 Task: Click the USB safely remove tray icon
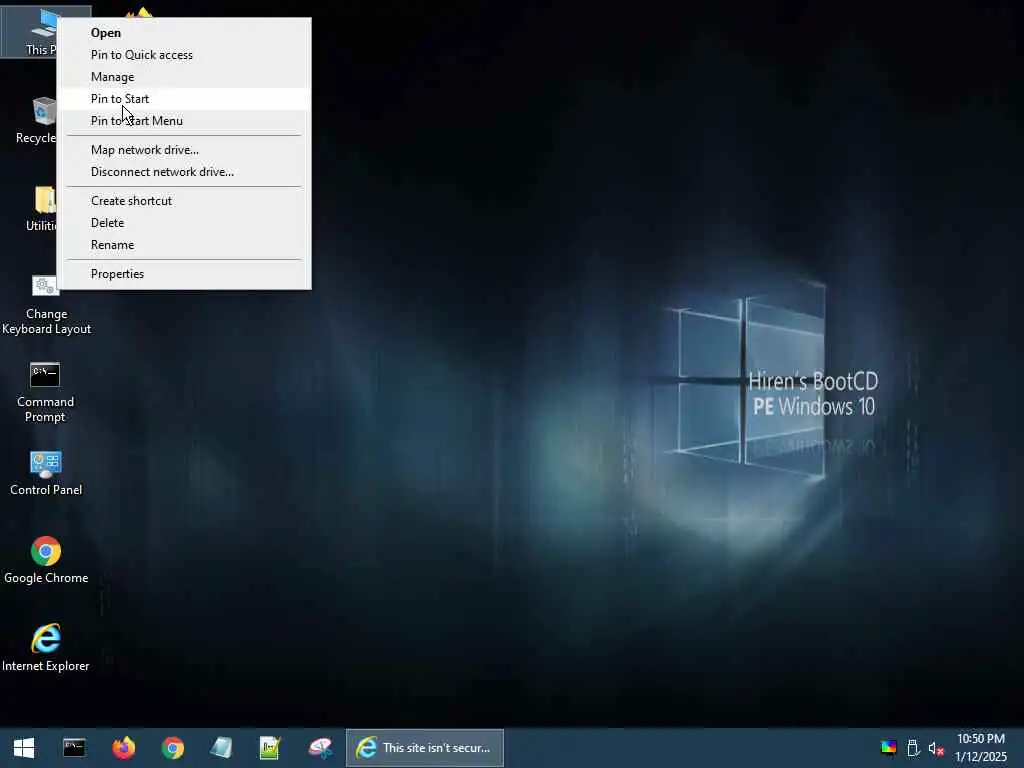913,748
